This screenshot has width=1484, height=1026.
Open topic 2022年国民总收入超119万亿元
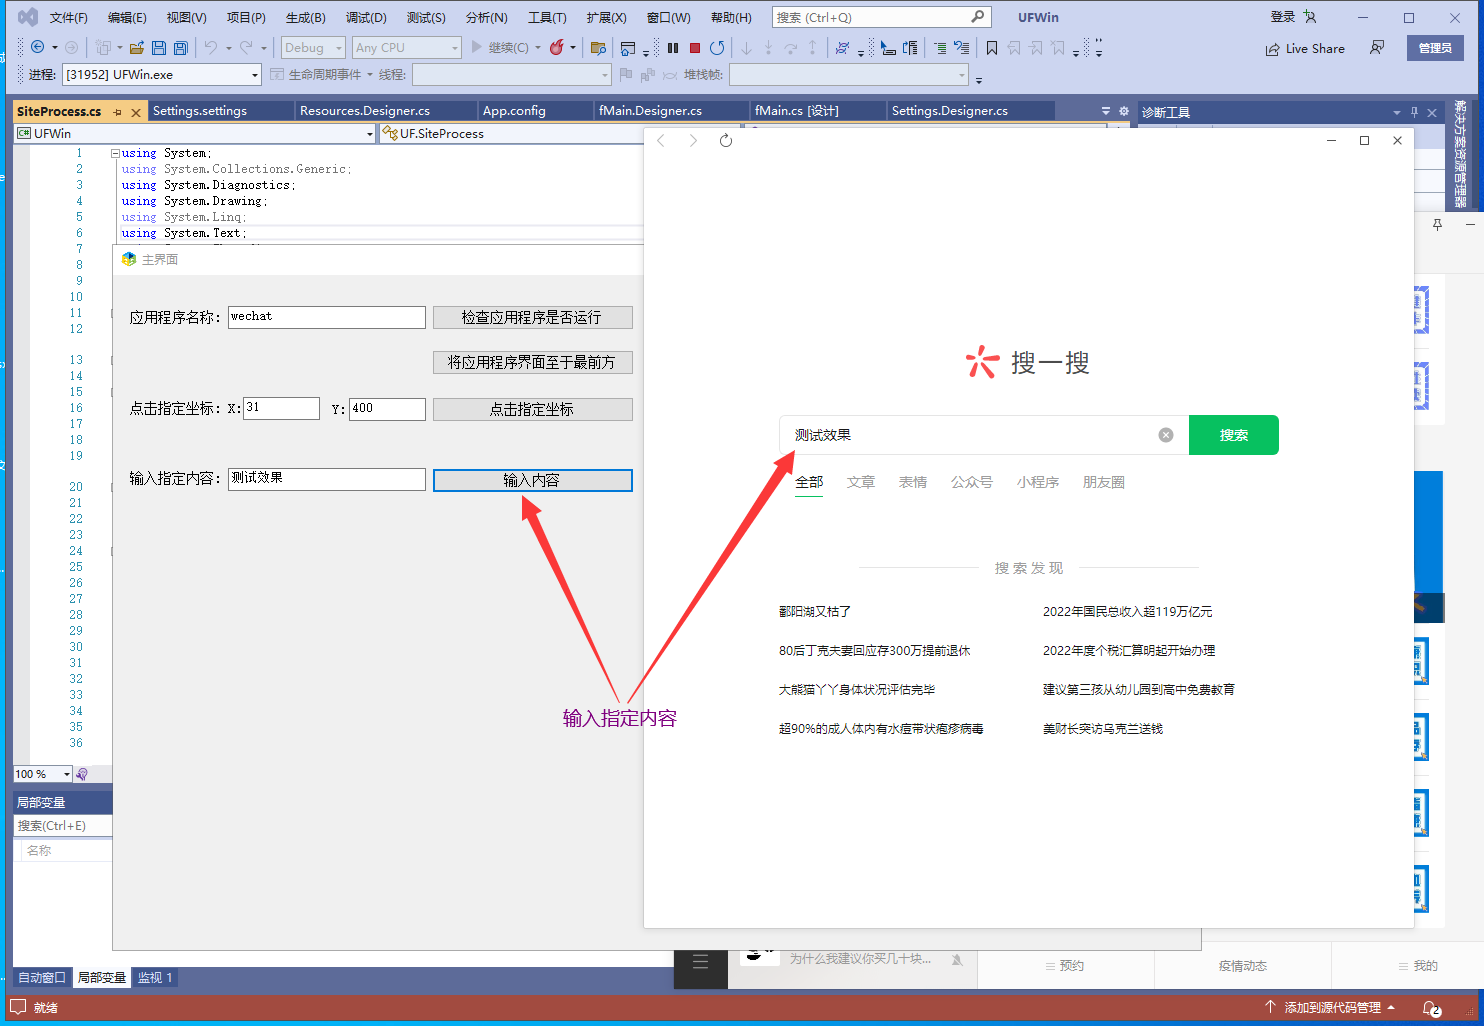coord(1127,611)
